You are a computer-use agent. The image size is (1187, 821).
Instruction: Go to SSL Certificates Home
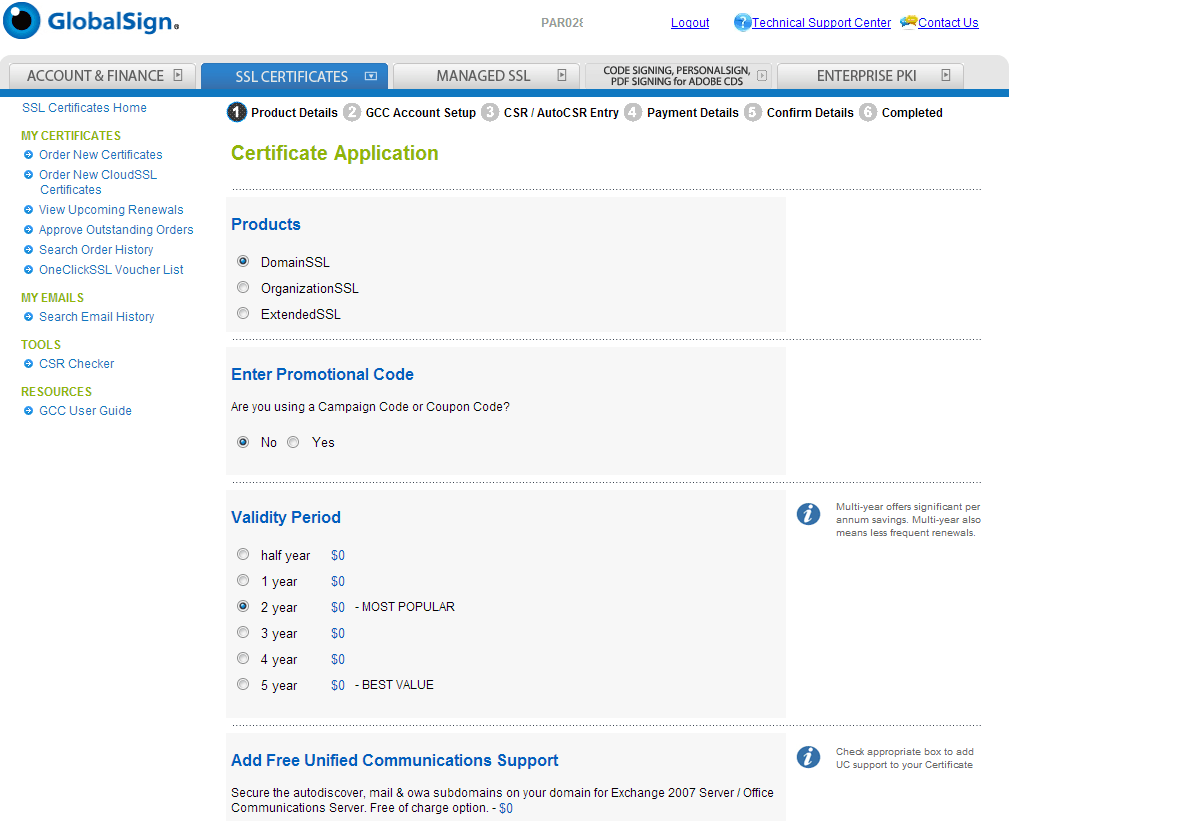point(84,107)
